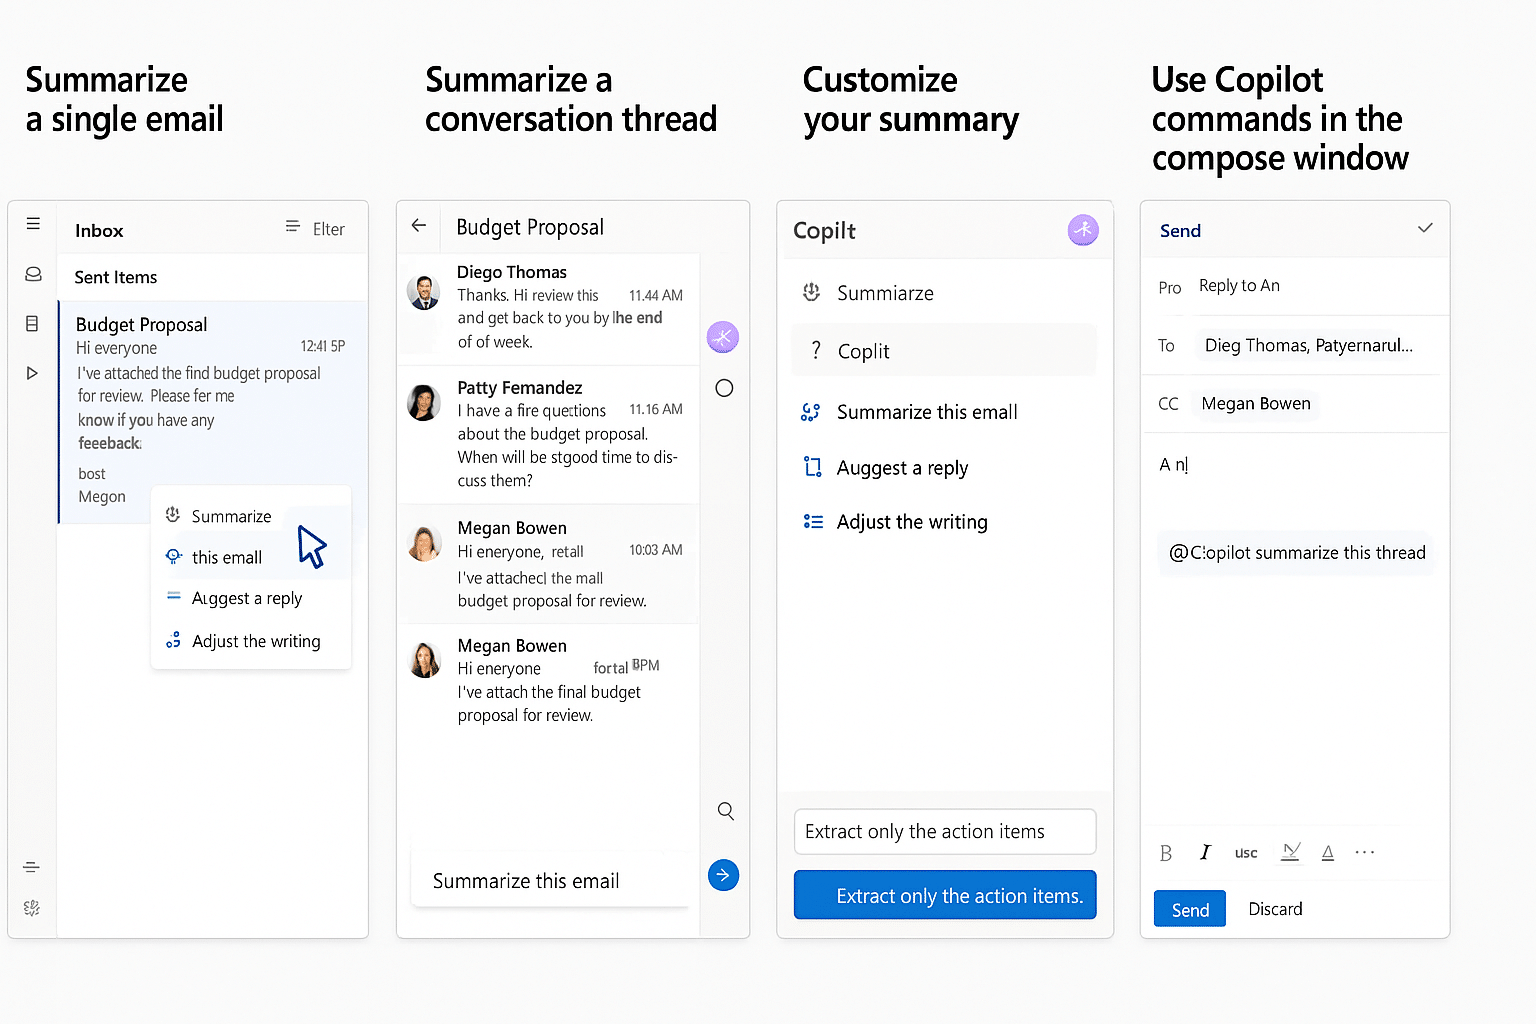
Task: Open the Filter dropdown in Inbox
Action: (315, 228)
